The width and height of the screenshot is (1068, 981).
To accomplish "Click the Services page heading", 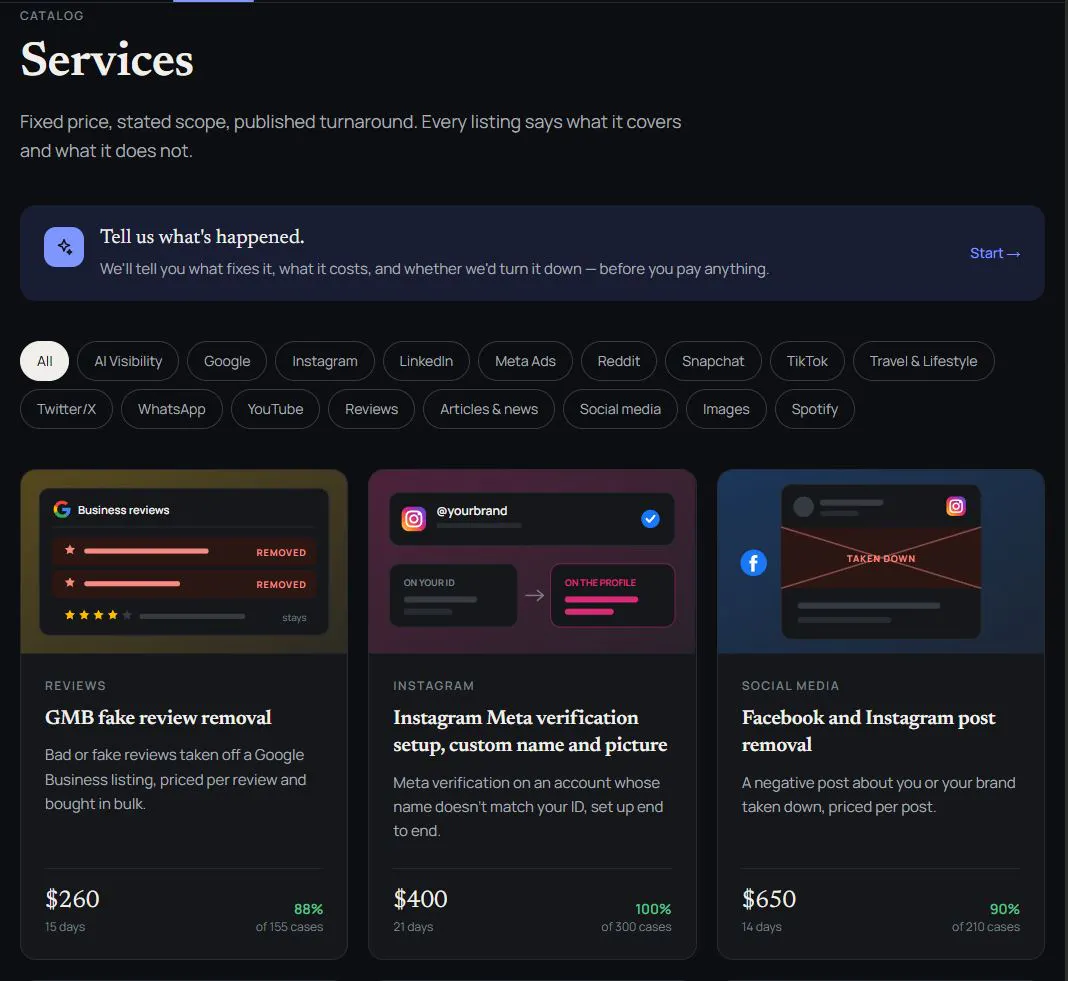I will [107, 59].
